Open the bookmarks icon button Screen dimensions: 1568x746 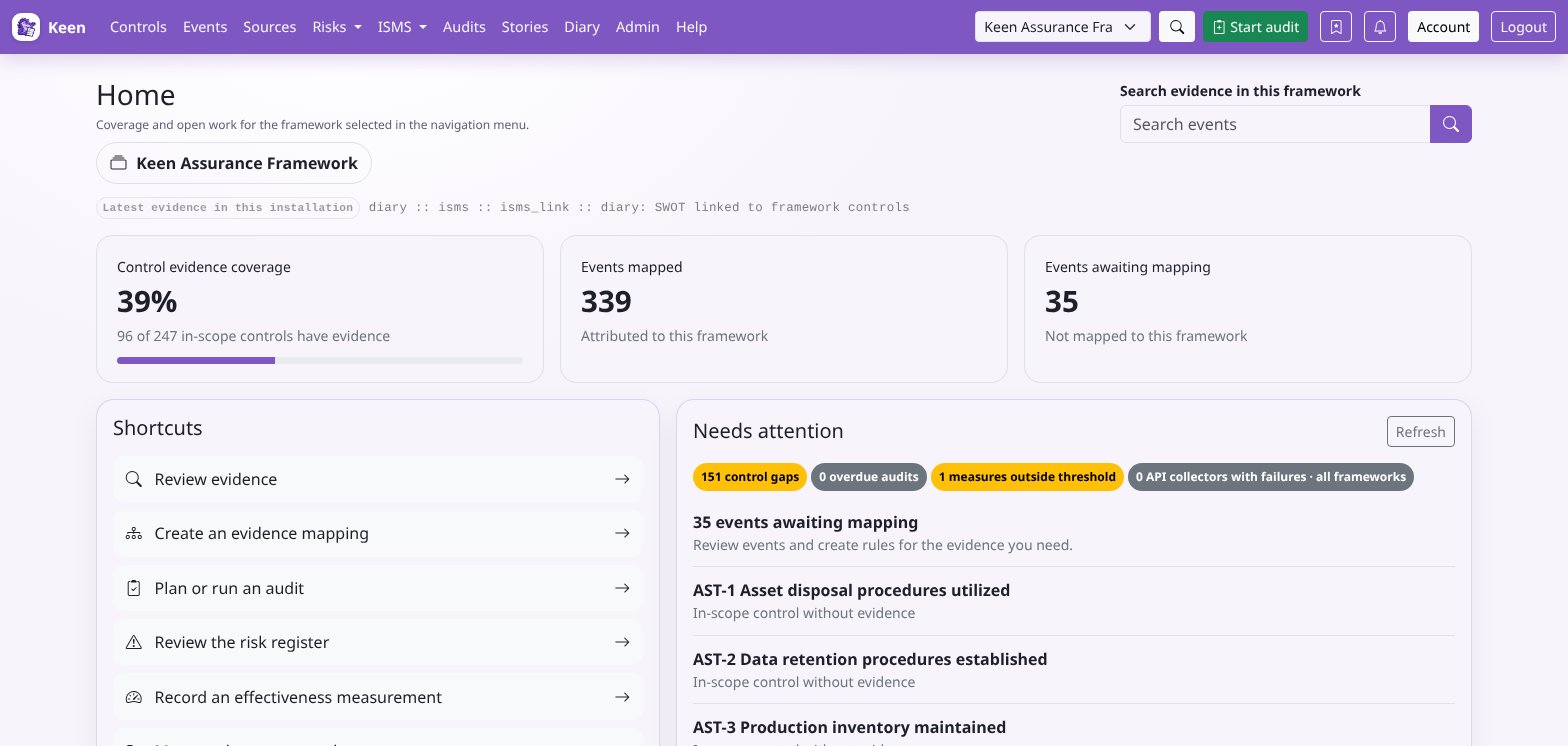pos(1336,27)
